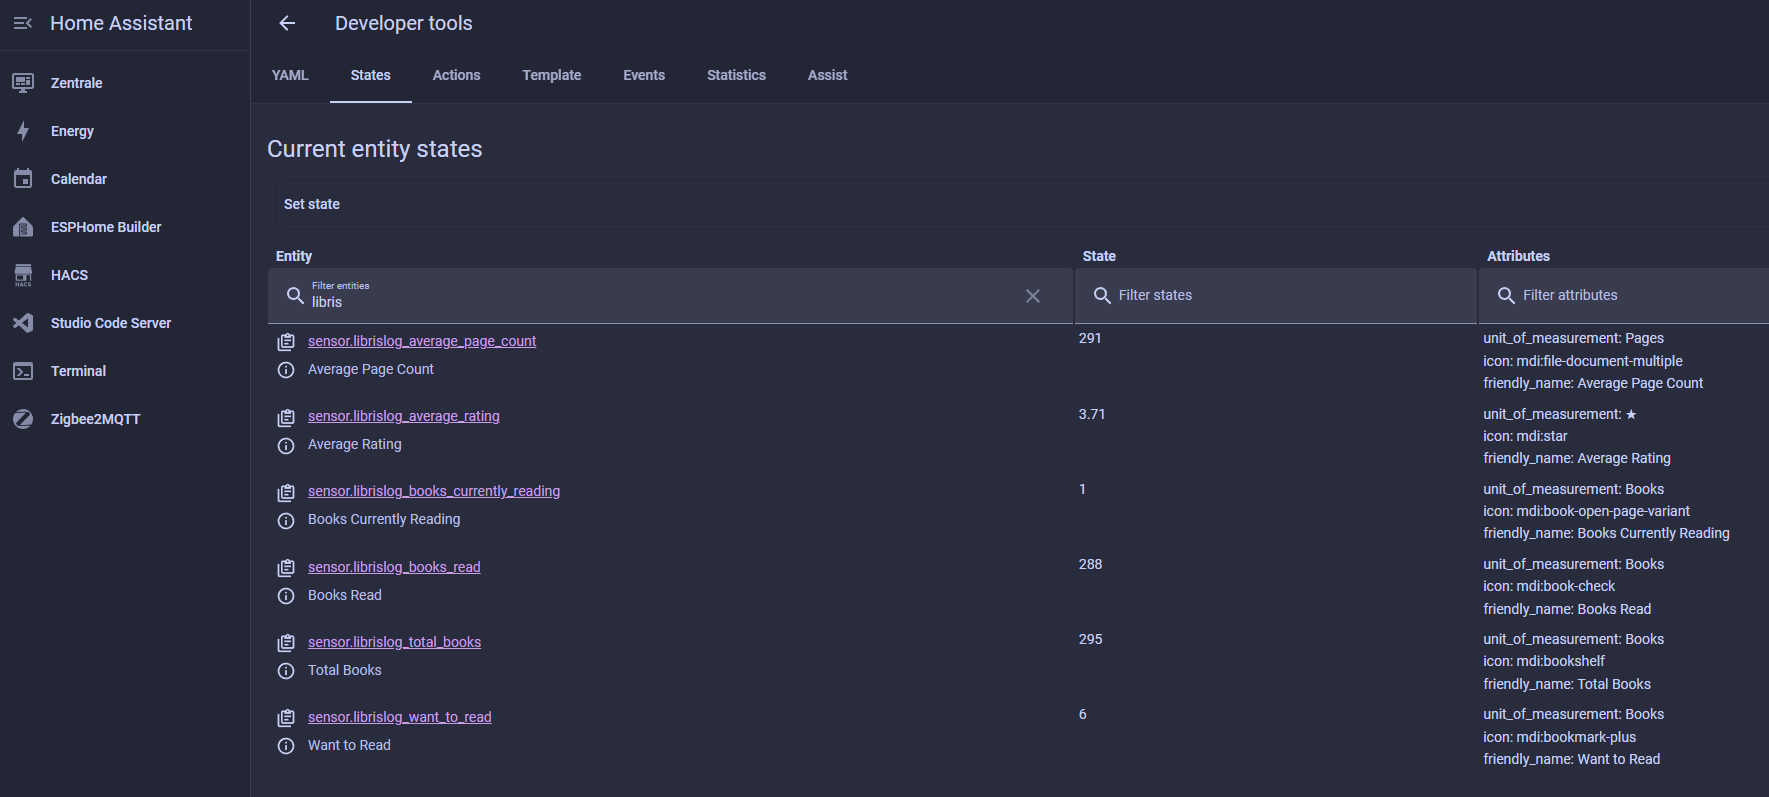This screenshot has height=797, width=1769.
Task: Open ESPHome Builder icon
Action: point(23,227)
